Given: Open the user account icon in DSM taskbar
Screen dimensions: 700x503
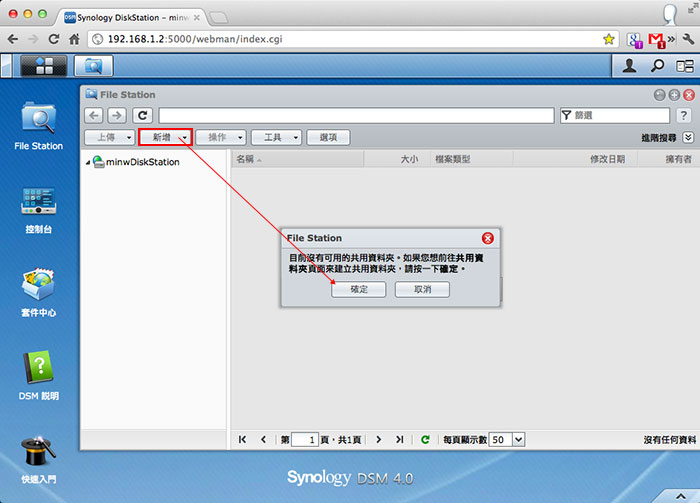Looking at the screenshot, I should 629,66.
